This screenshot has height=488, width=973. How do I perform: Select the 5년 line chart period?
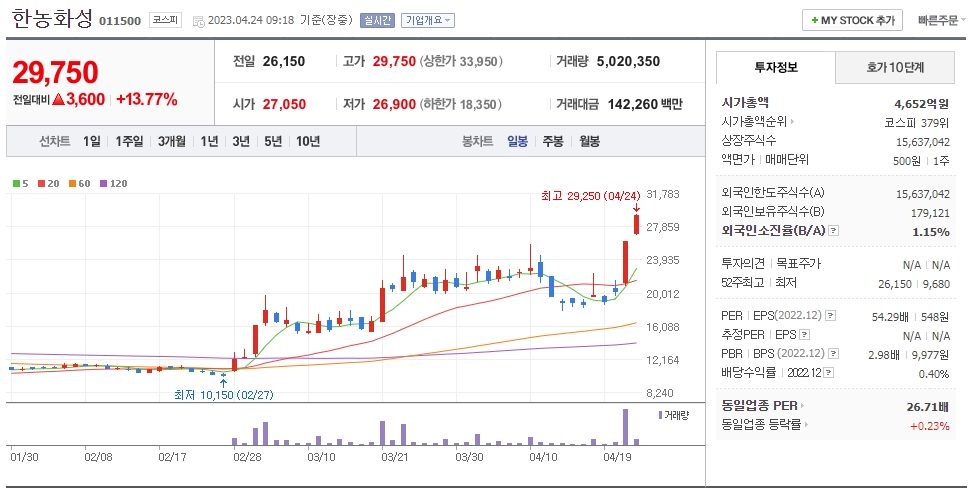(272, 142)
